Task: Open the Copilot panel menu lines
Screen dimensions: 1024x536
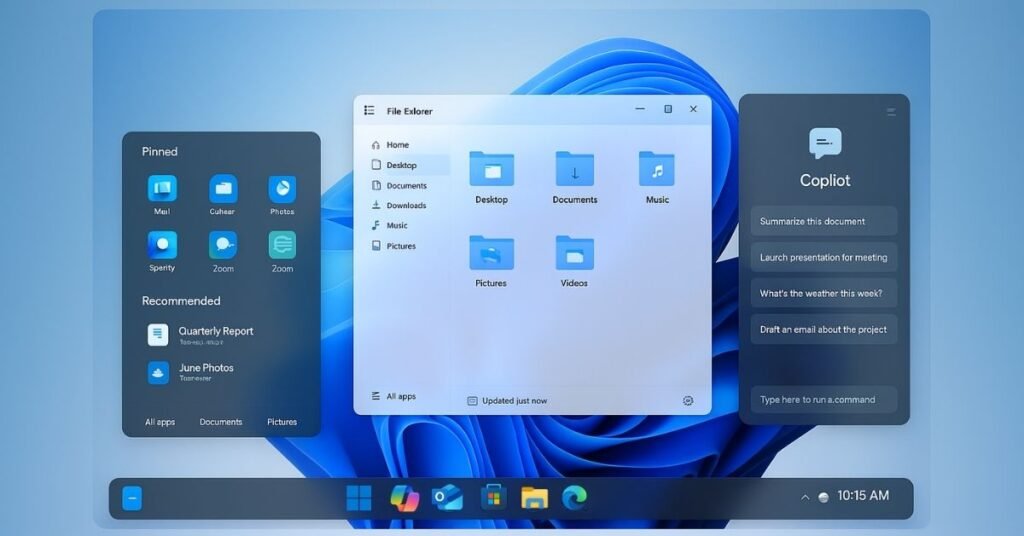Action: [890, 112]
